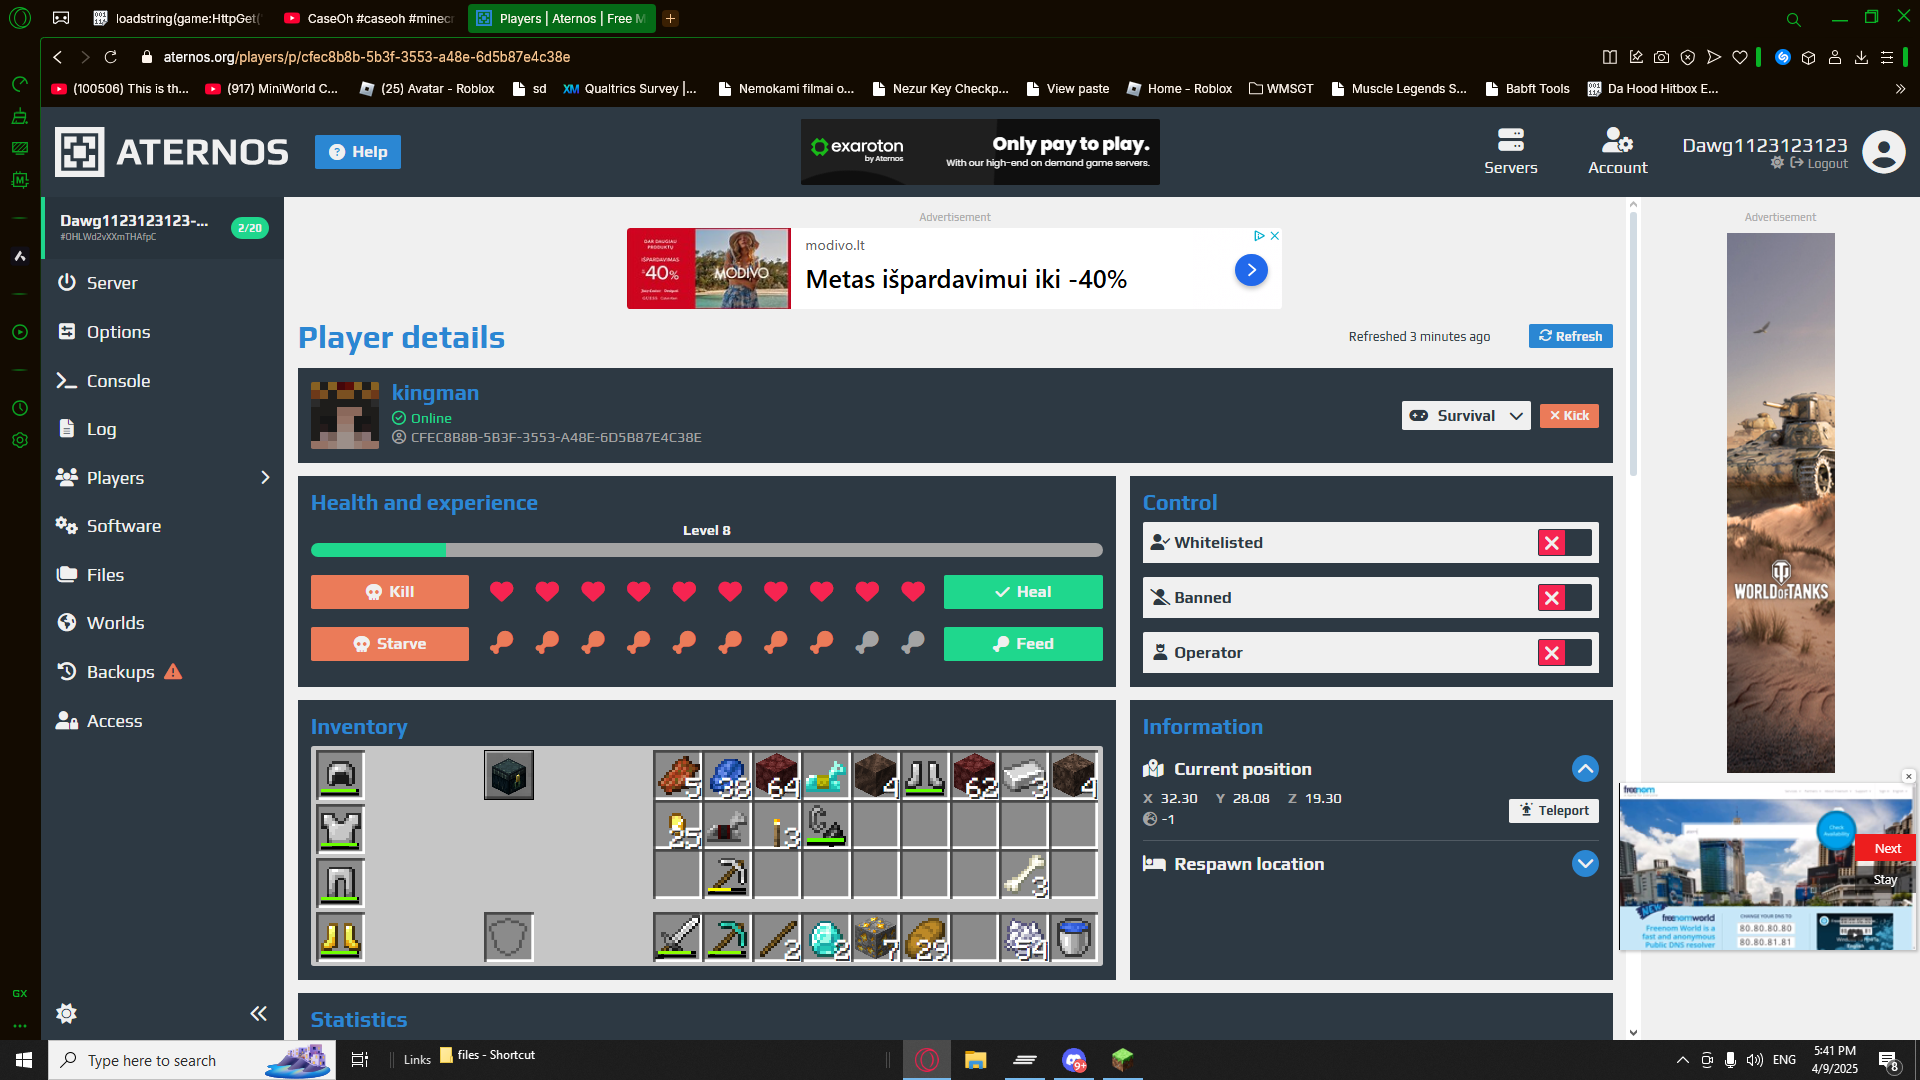Image resolution: width=1920 pixels, height=1080 pixels.
Task: Click the kingman player head avatar
Action: pyautogui.click(x=345, y=415)
